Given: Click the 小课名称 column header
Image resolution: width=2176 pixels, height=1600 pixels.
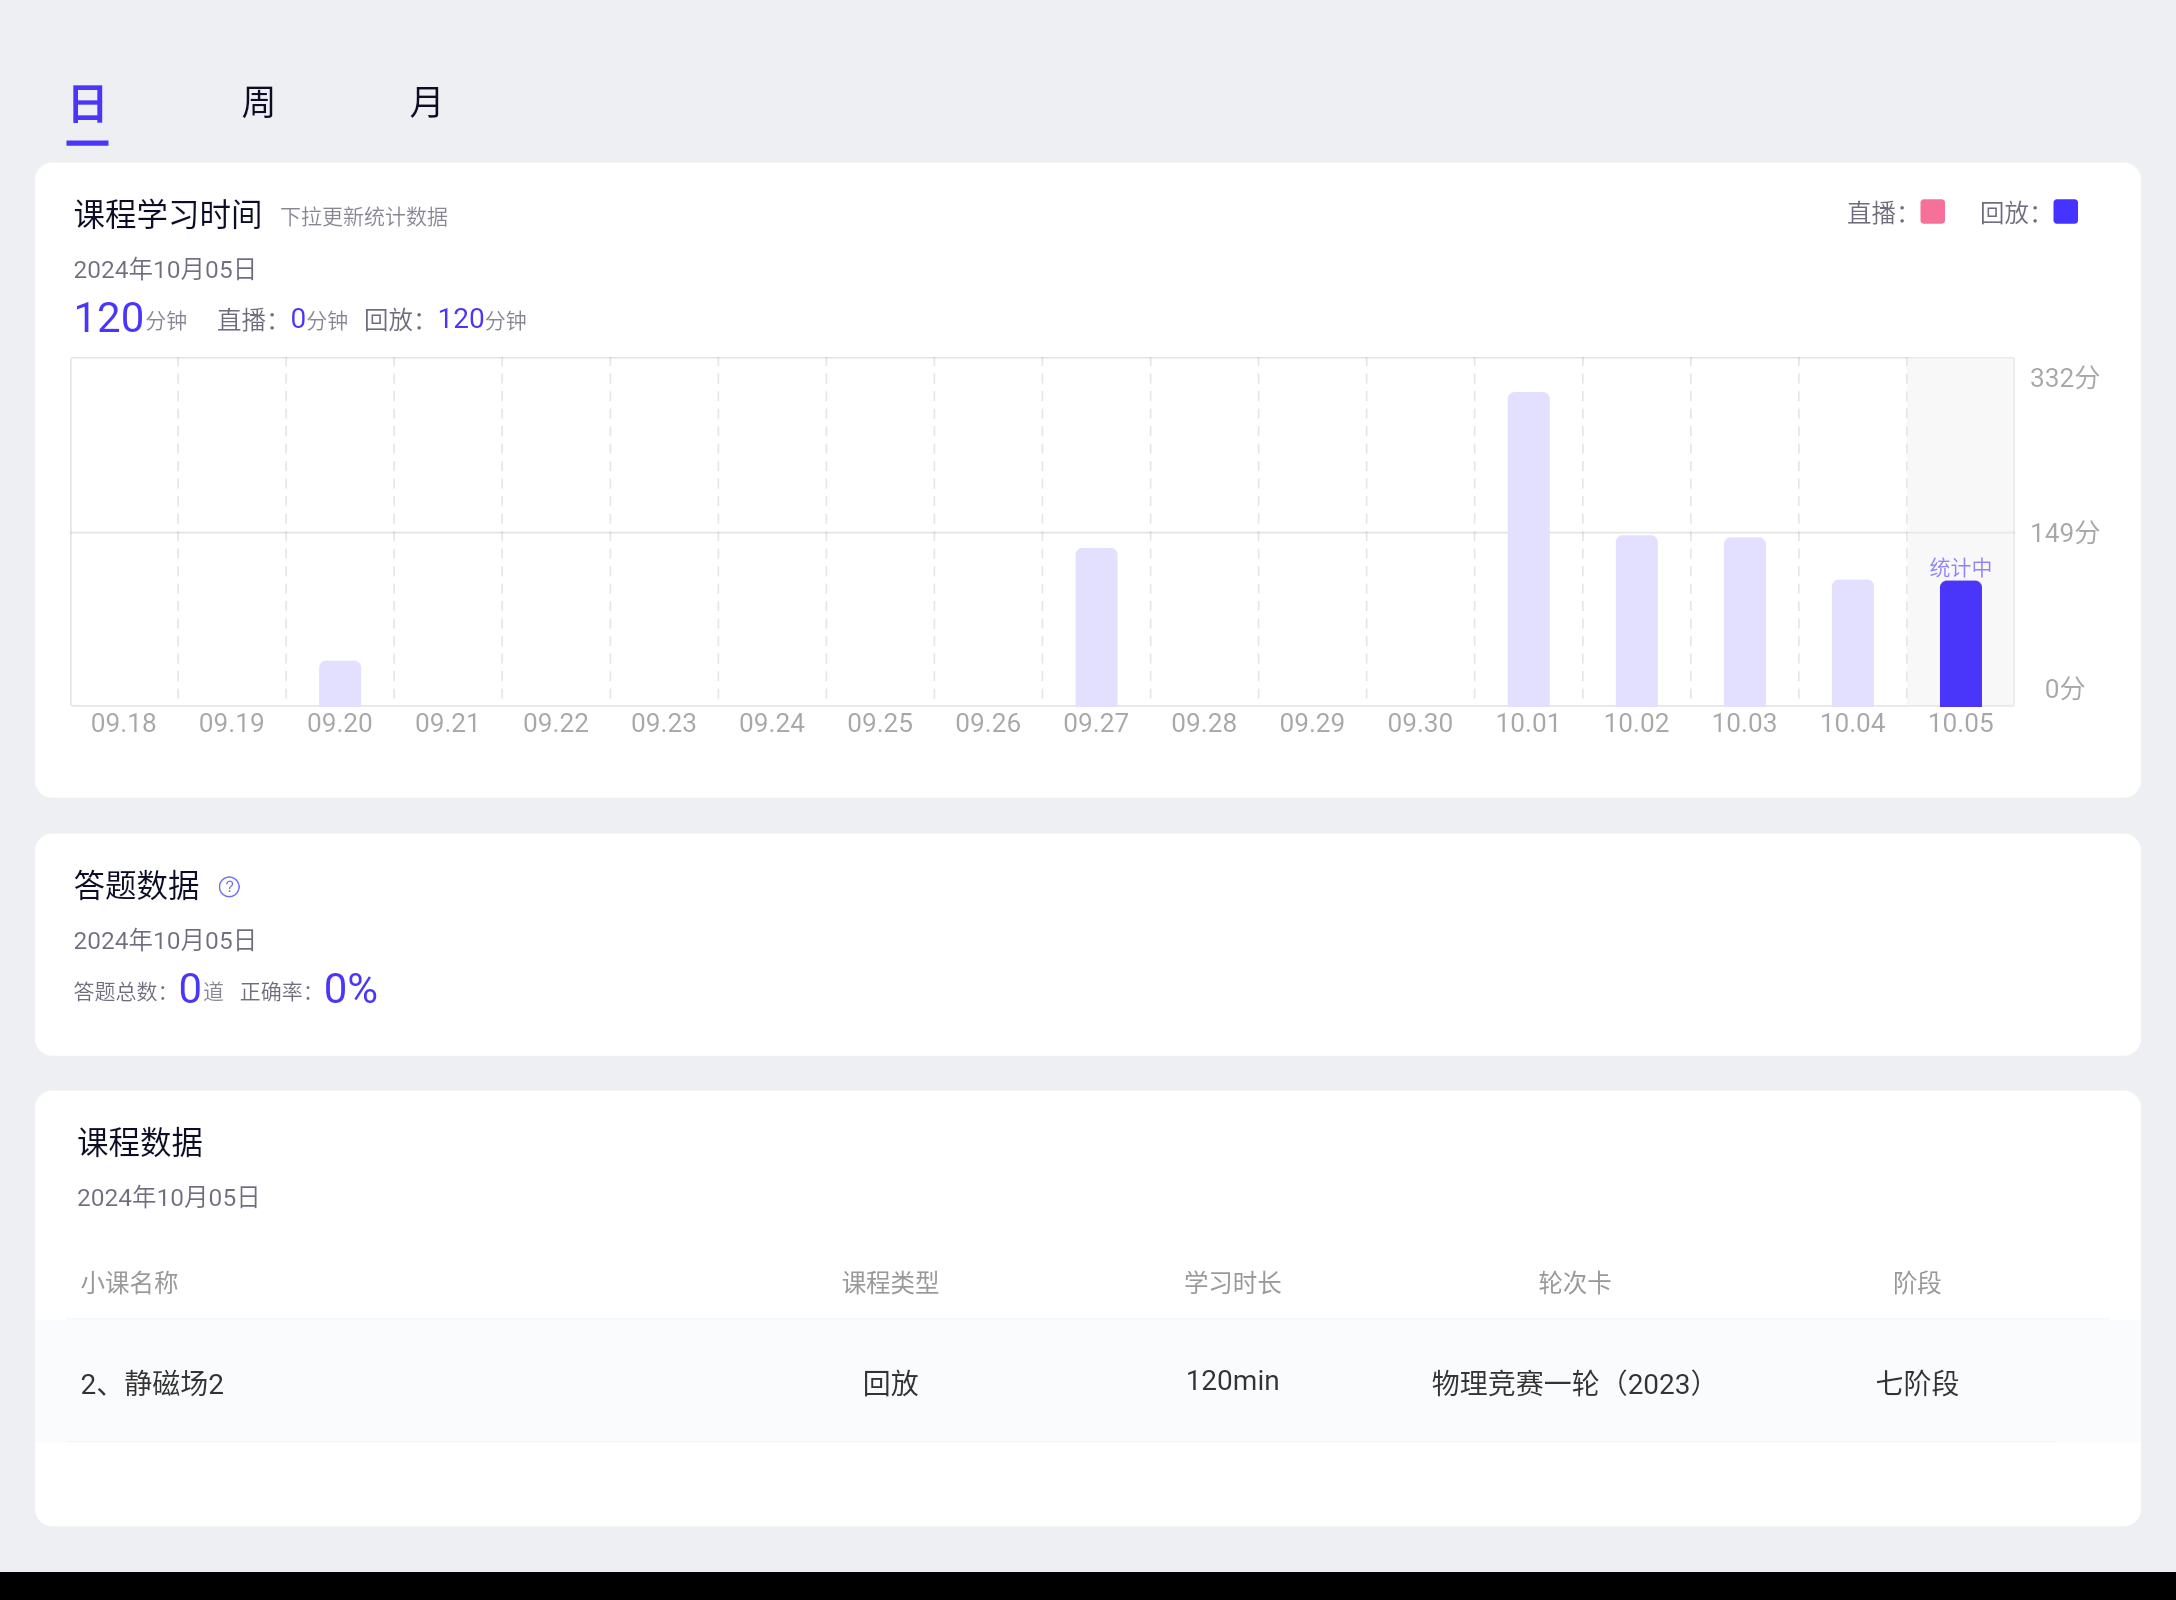Looking at the screenshot, I should (x=130, y=1283).
